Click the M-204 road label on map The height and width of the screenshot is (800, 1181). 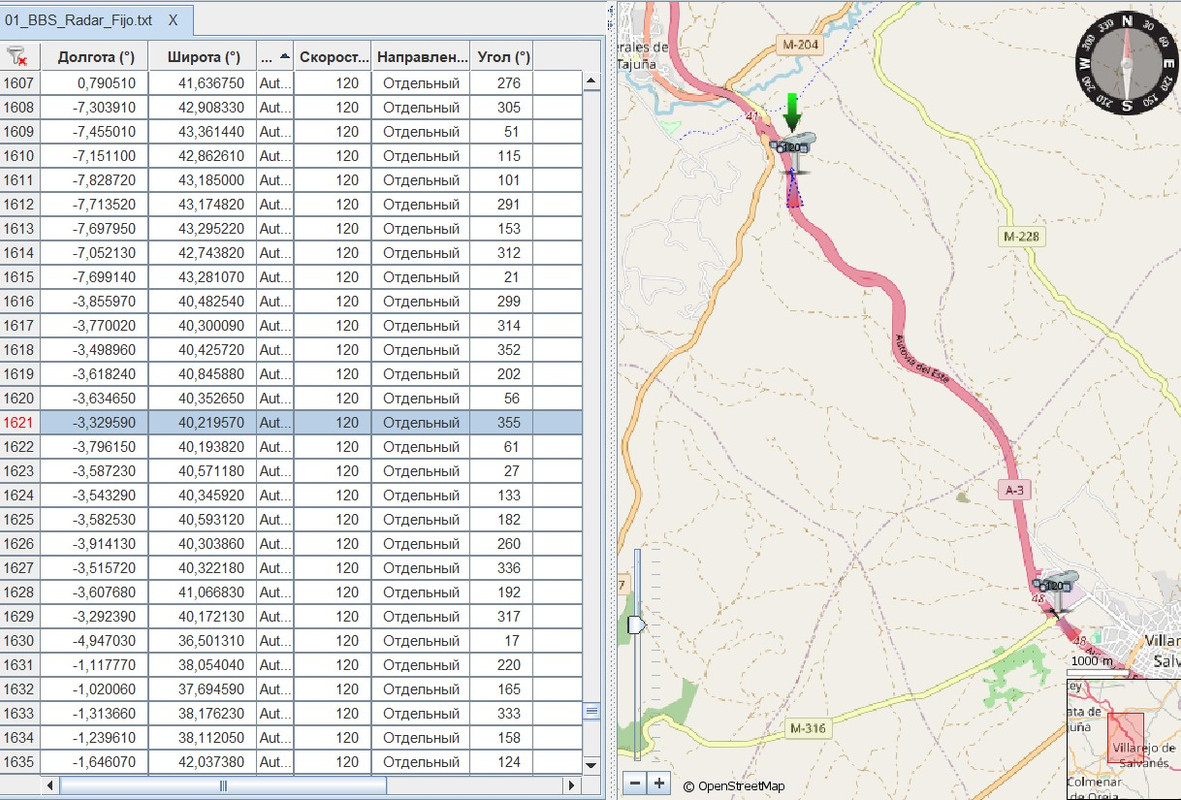coord(800,45)
